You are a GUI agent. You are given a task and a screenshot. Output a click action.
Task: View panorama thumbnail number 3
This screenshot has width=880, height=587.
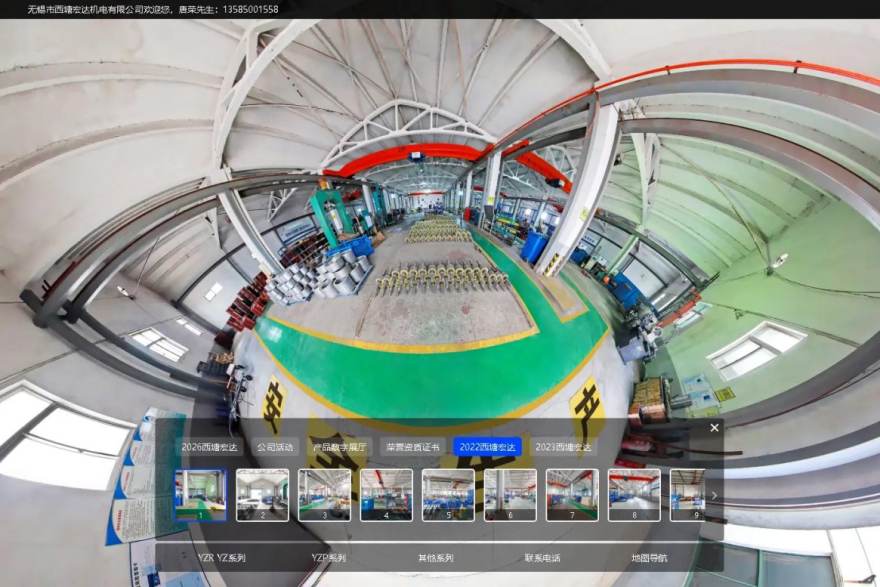(x=324, y=496)
